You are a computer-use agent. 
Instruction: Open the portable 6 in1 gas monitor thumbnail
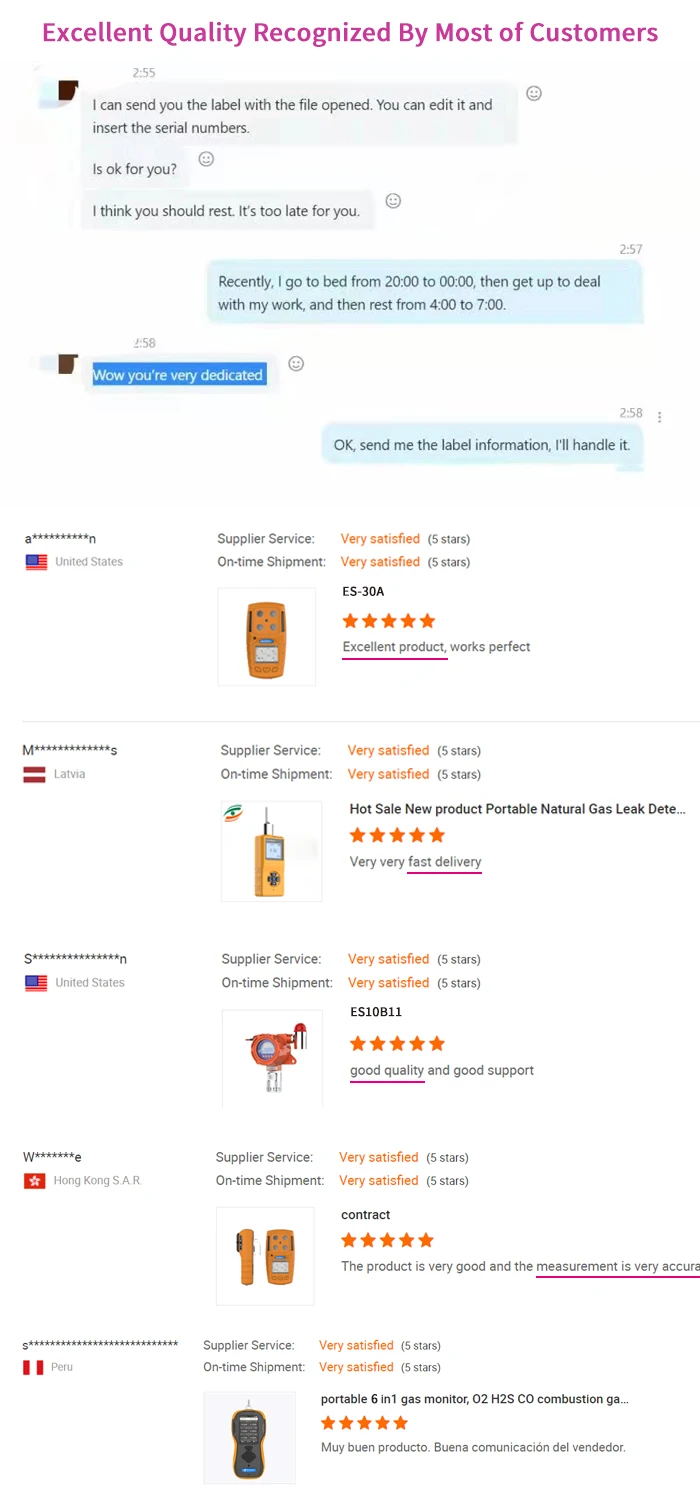click(249, 1437)
